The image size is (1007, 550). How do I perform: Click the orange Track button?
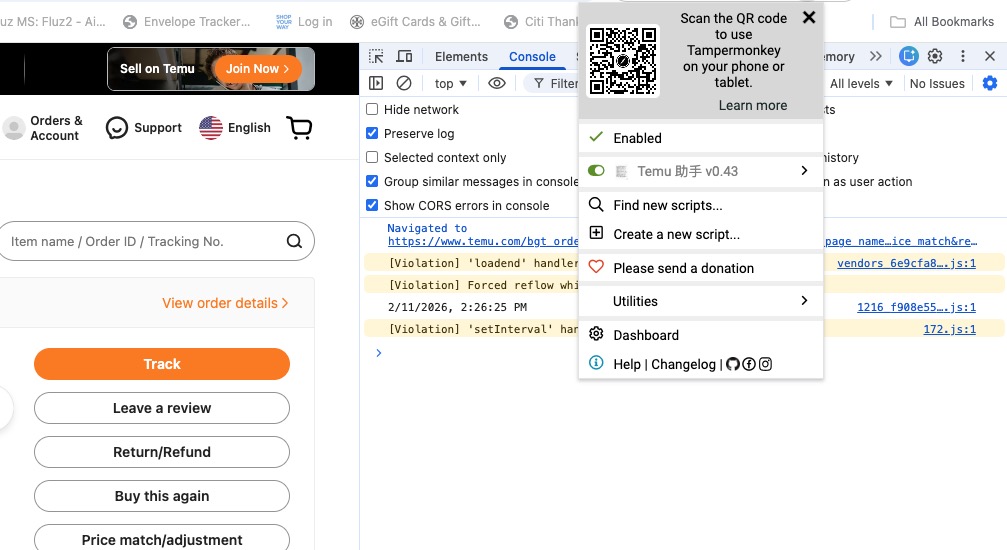[162, 364]
